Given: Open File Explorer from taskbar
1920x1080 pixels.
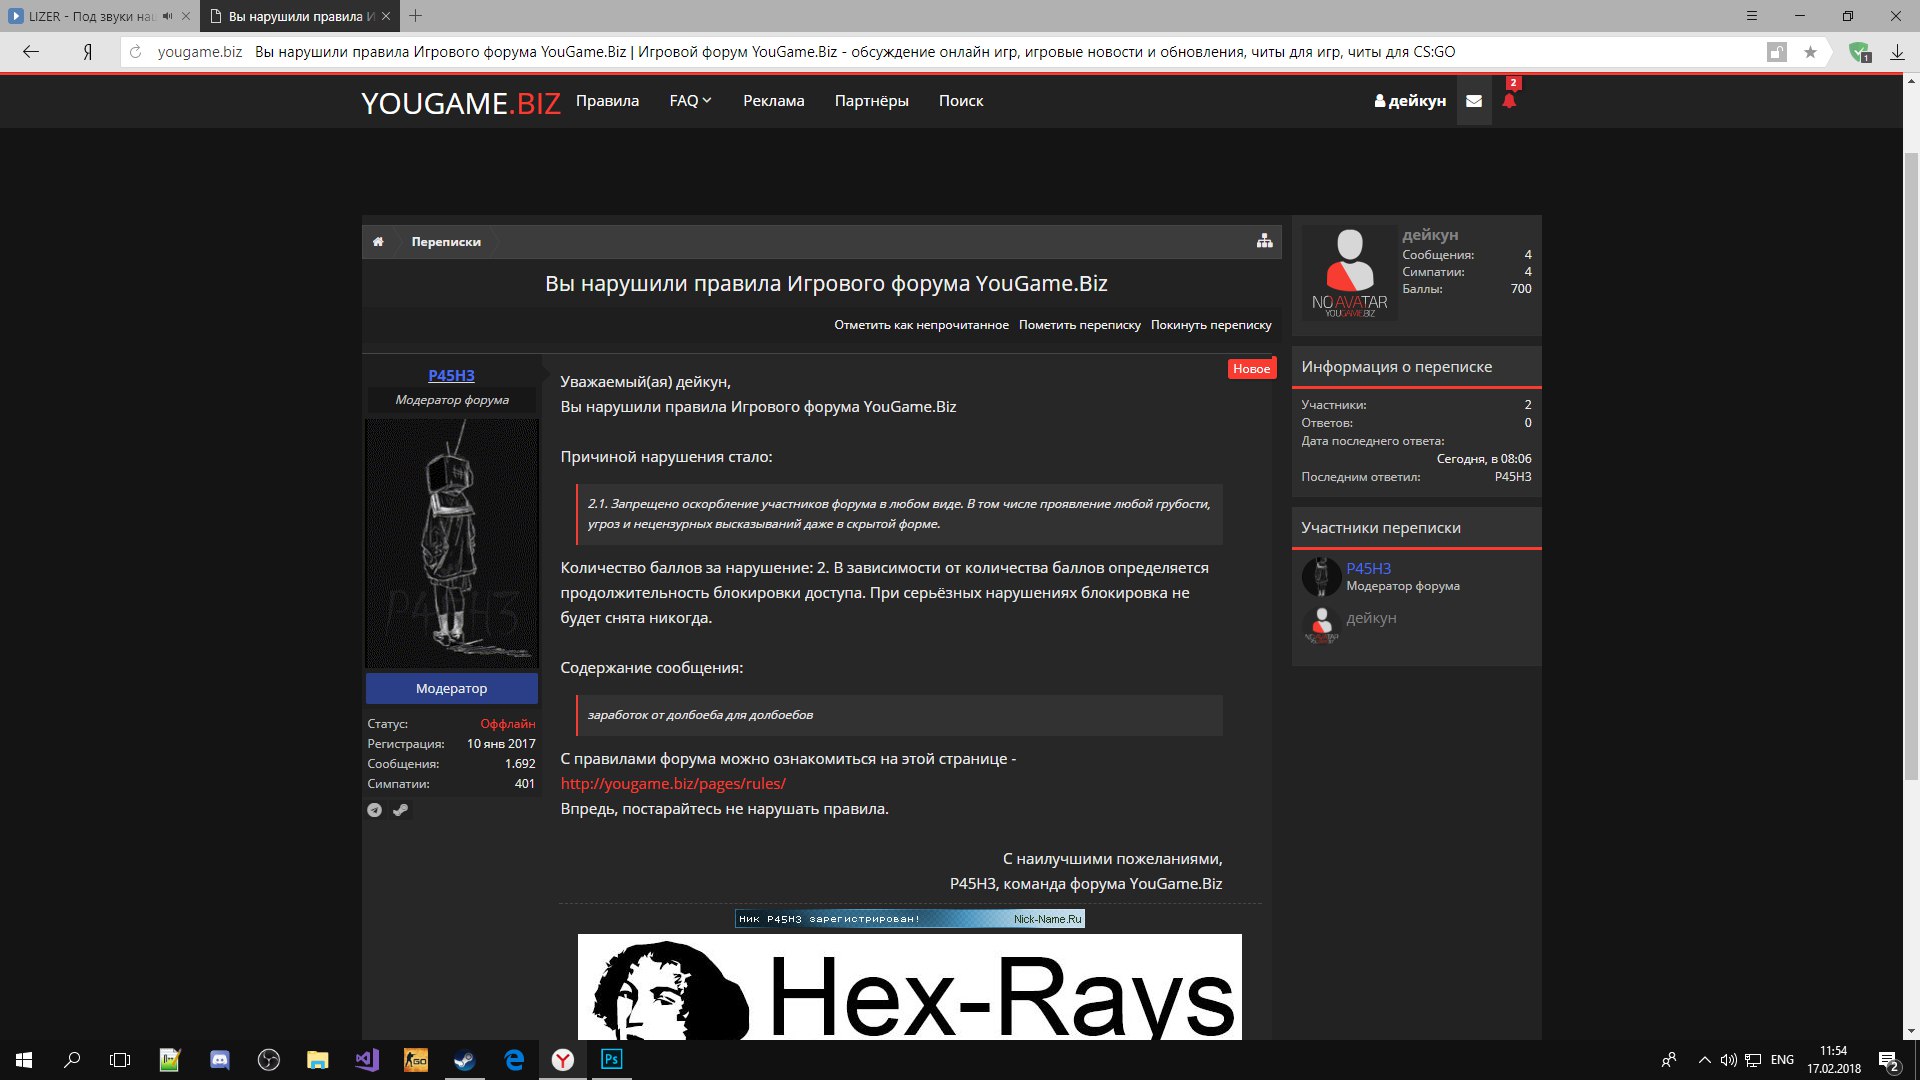Looking at the screenshot, I should [318, 1060].
